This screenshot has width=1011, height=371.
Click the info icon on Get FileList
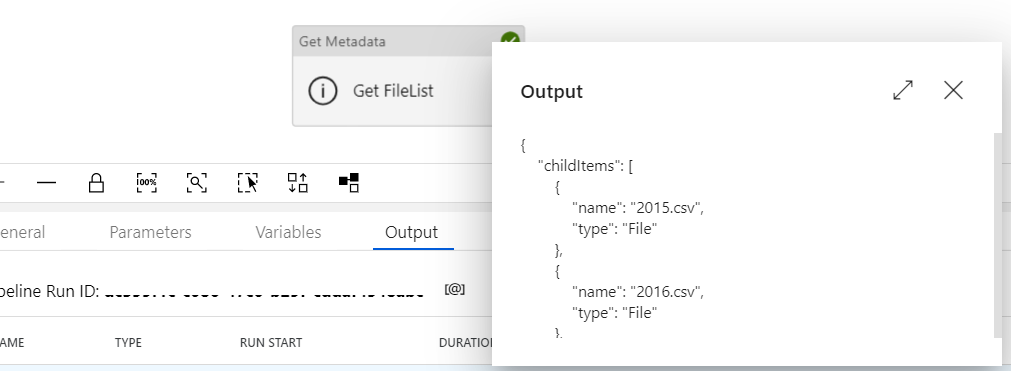point(322,91)
